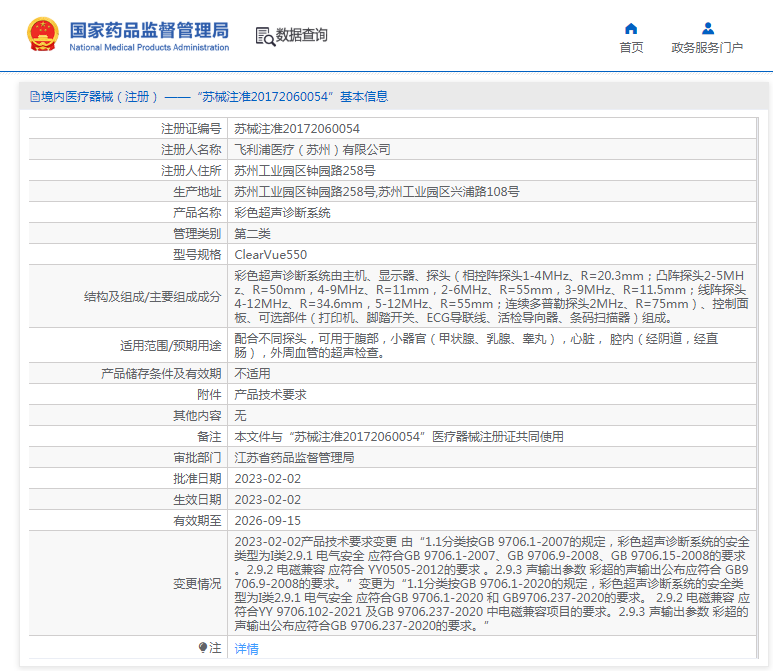
Task: Open the 详情 link
Action: point(246,648)
